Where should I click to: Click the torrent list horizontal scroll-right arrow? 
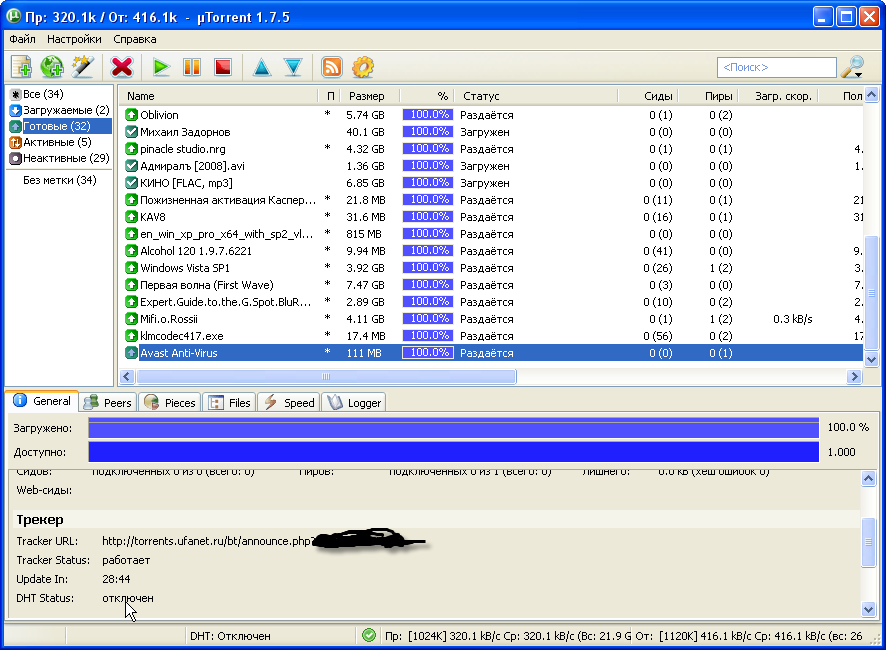coord(854,376)
